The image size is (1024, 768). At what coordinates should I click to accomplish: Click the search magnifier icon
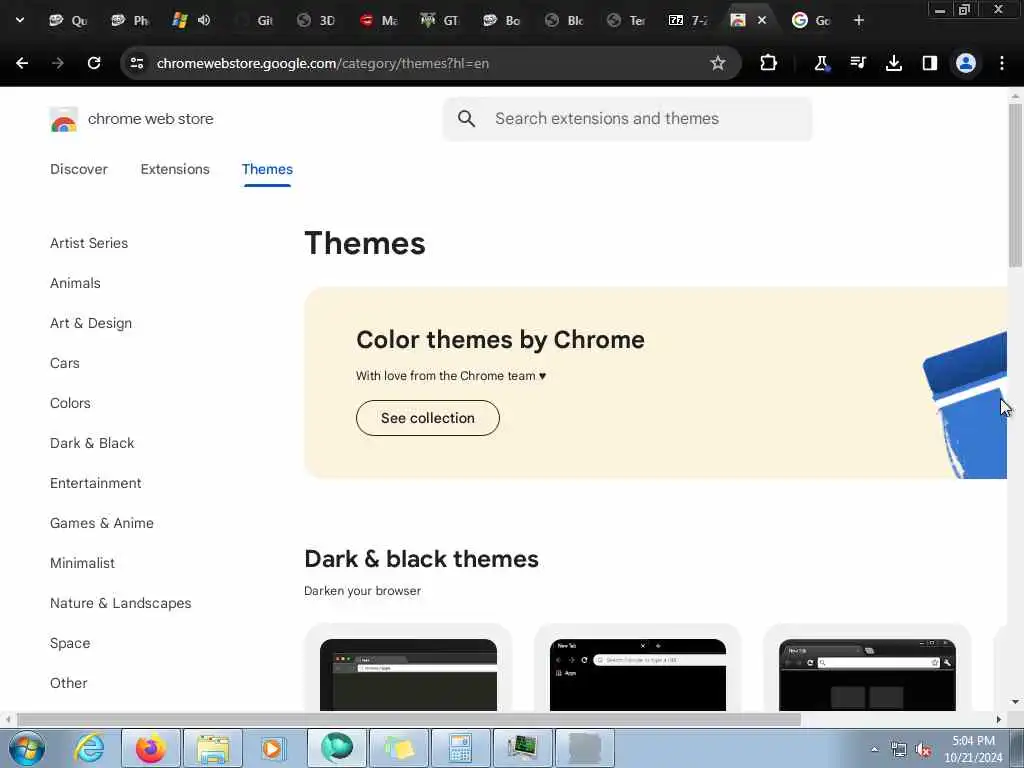coord(466,119)
